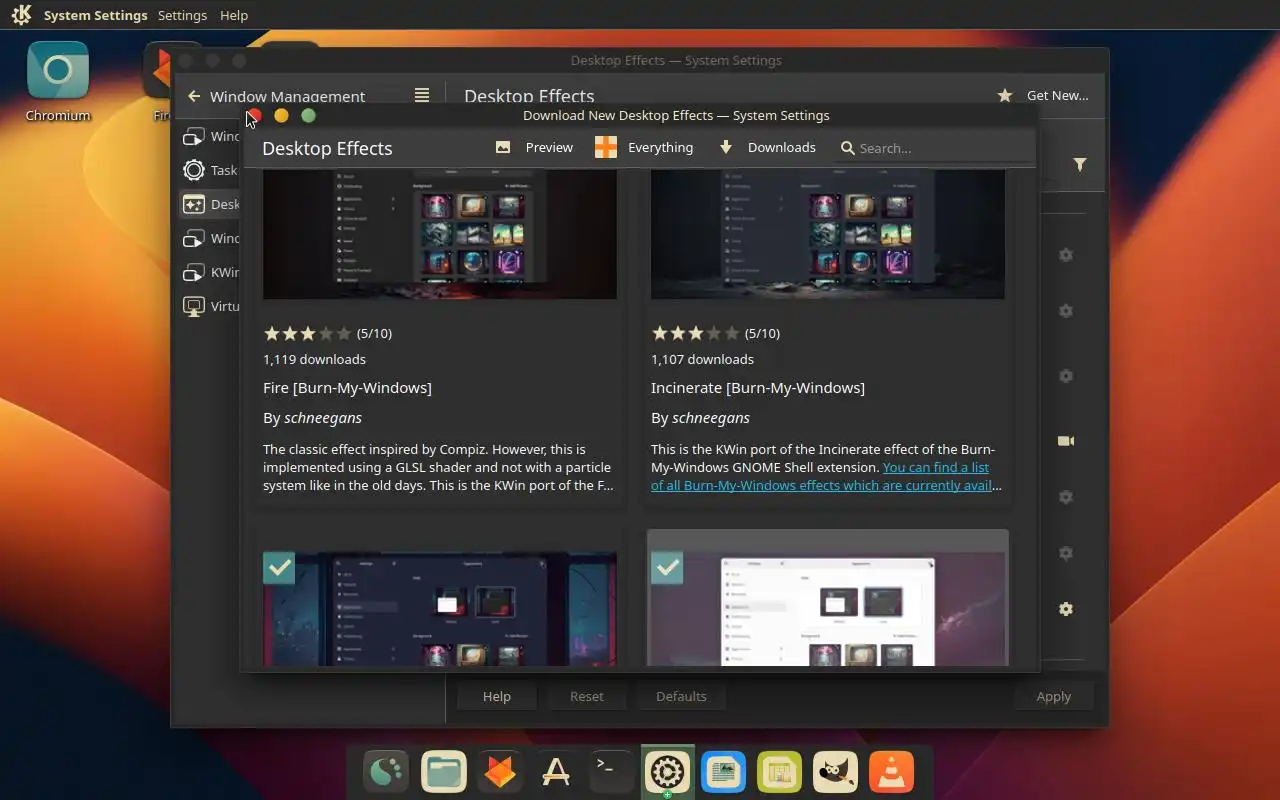Click the title 'Incinerate [Burn-My-Windows]'
Viewport: 1280px width, 800px height.
click(758, 388)
